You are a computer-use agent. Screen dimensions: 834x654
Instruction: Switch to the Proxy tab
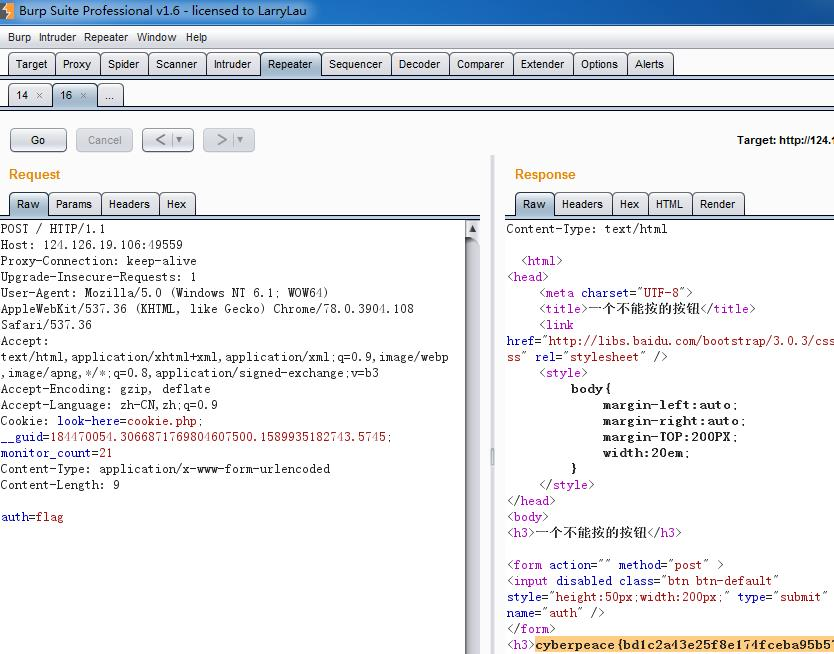[x=77, y=64]
